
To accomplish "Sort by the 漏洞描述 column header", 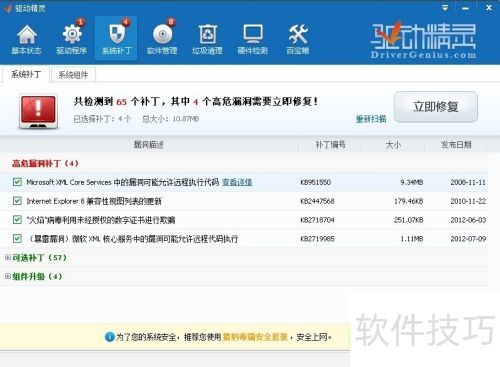I will point(149,144).
